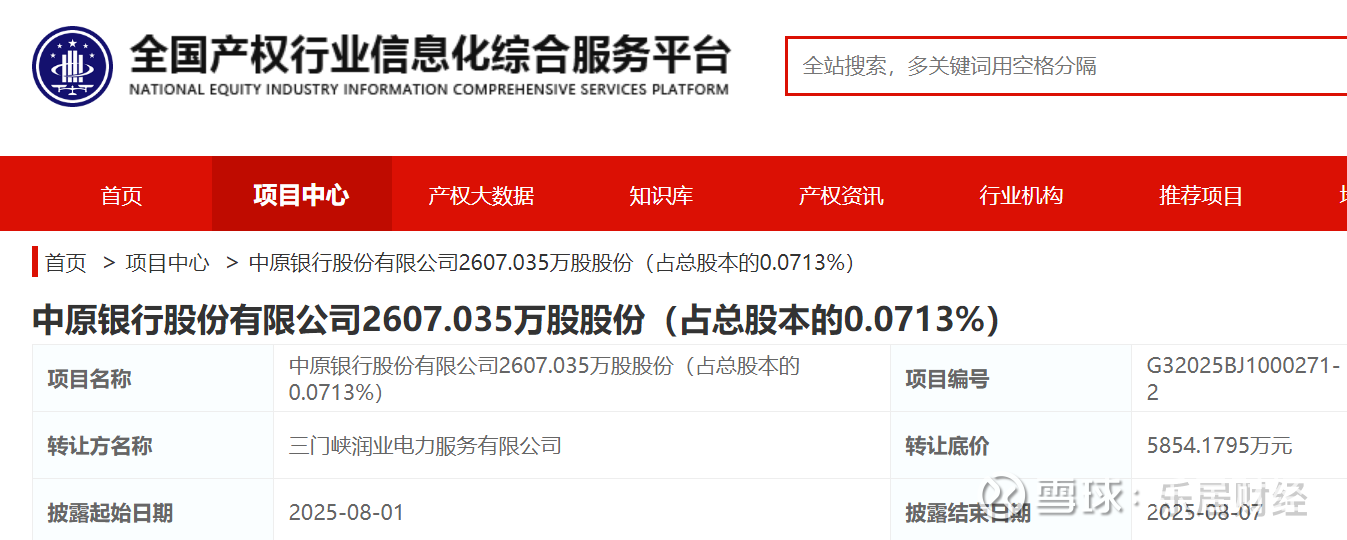Click the platform logo emblem

coord(72,66)
